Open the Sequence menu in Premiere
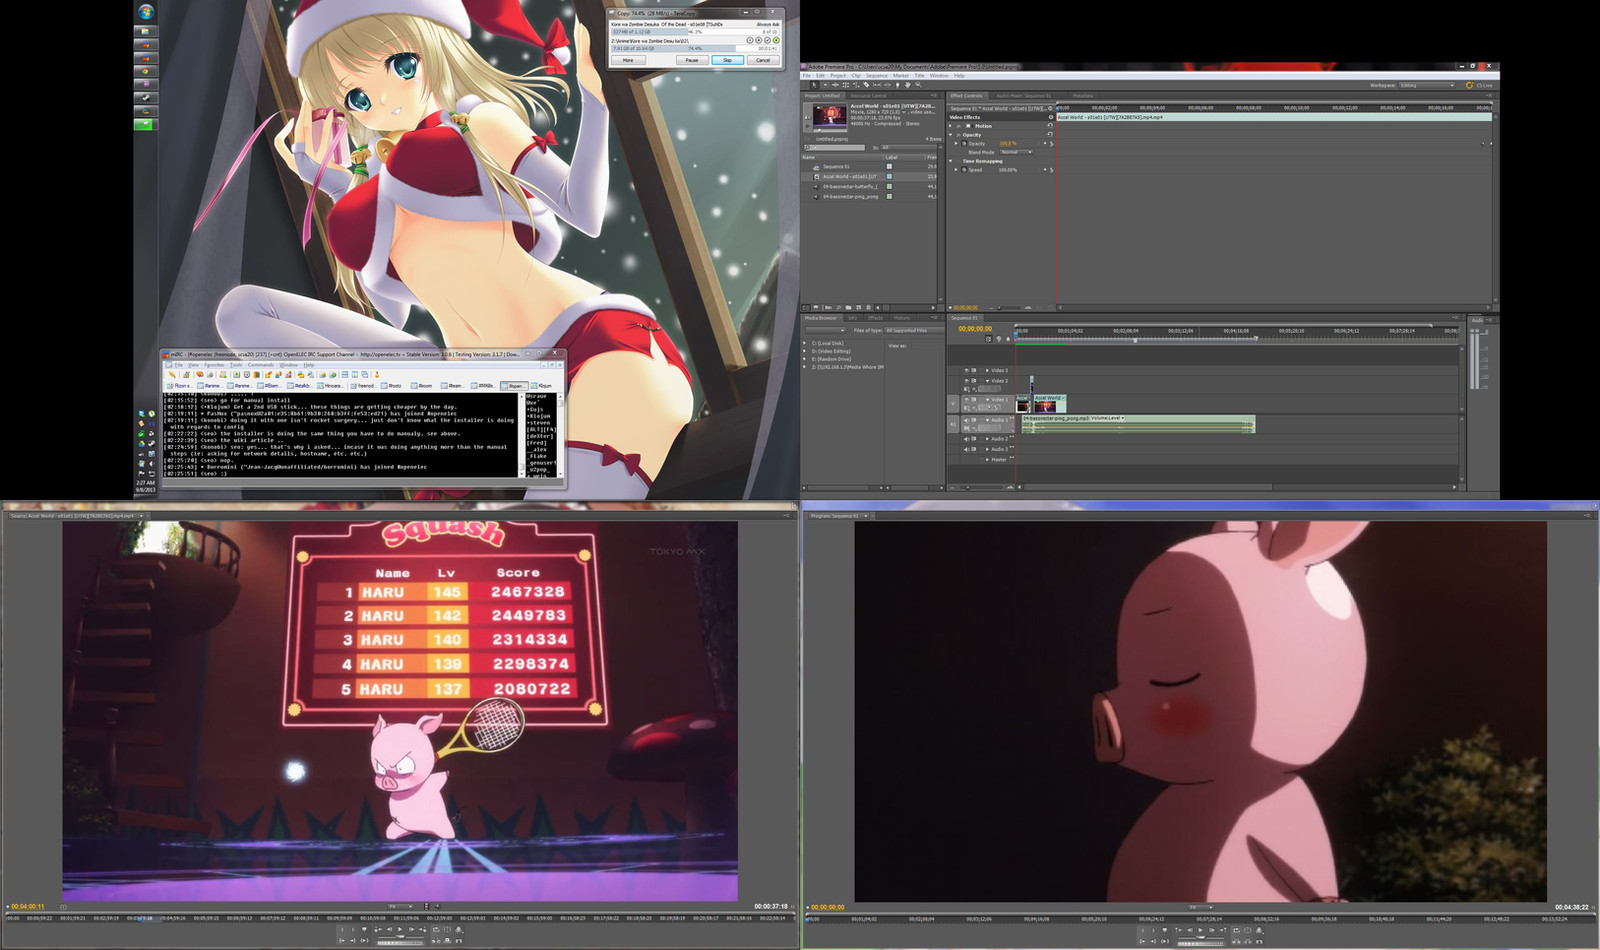 point(877,76)
